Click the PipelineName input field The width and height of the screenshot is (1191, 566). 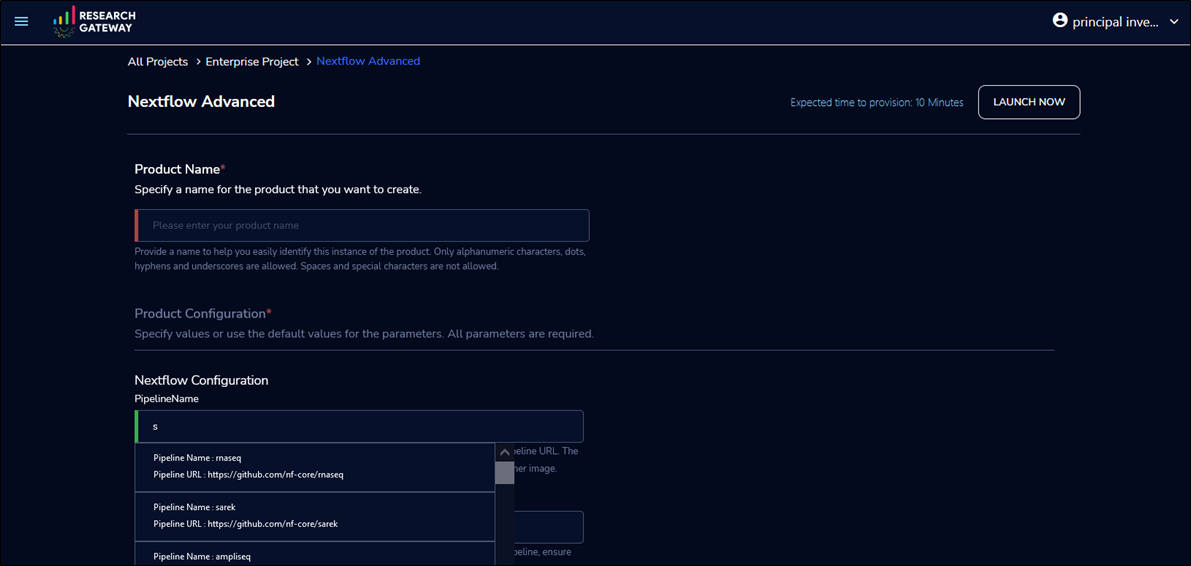pyautogui.click(x=359, y=426)
